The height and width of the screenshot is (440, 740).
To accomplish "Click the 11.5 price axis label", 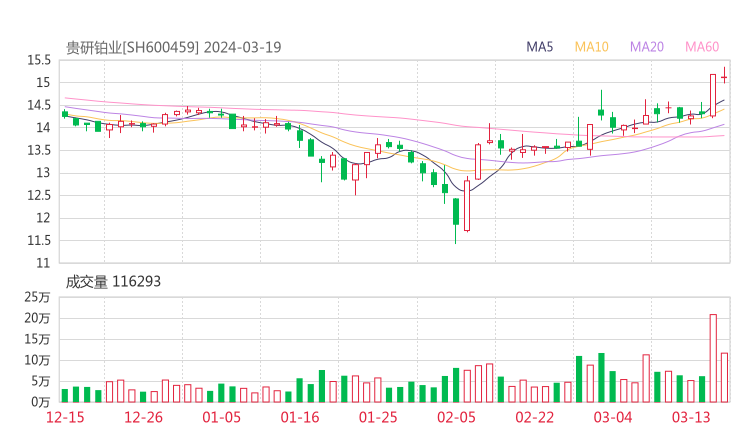I will point(39,241).
